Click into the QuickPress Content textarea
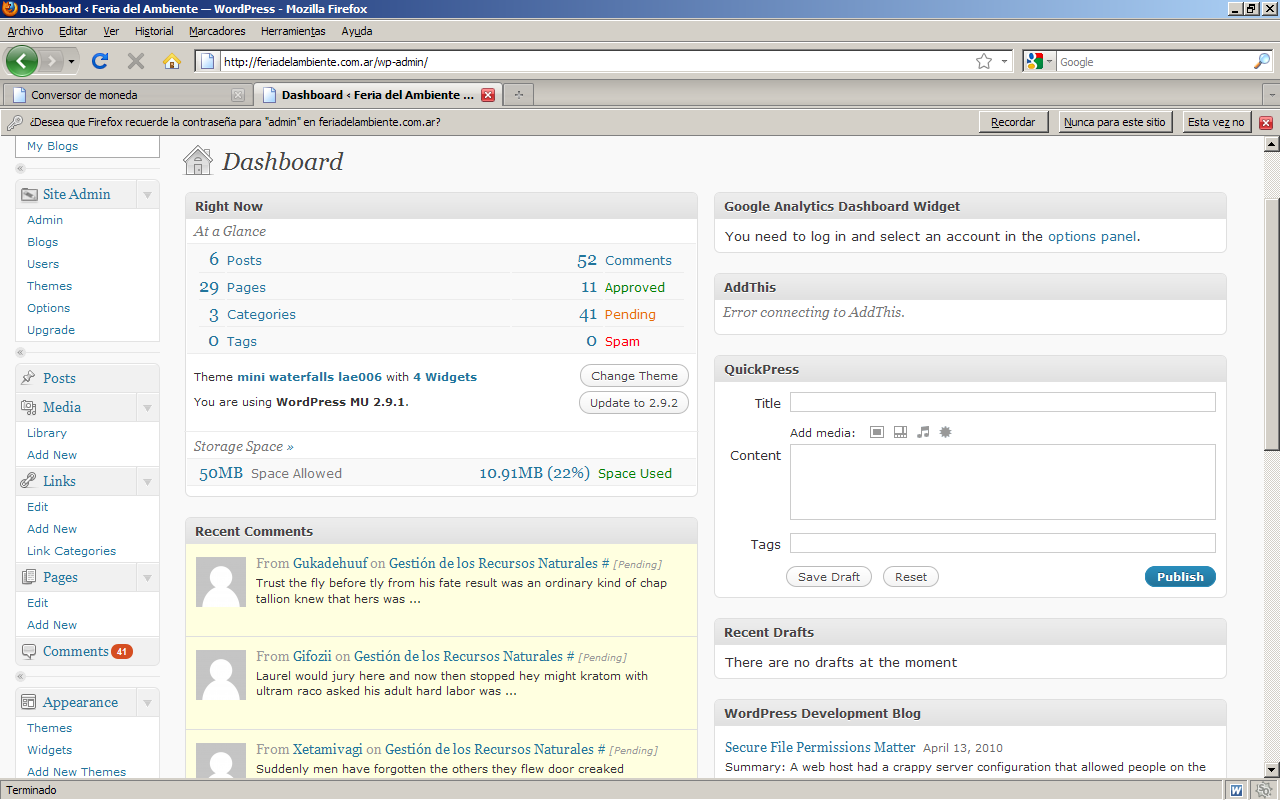1280x800 pixels. click(x=1003, y=482)
